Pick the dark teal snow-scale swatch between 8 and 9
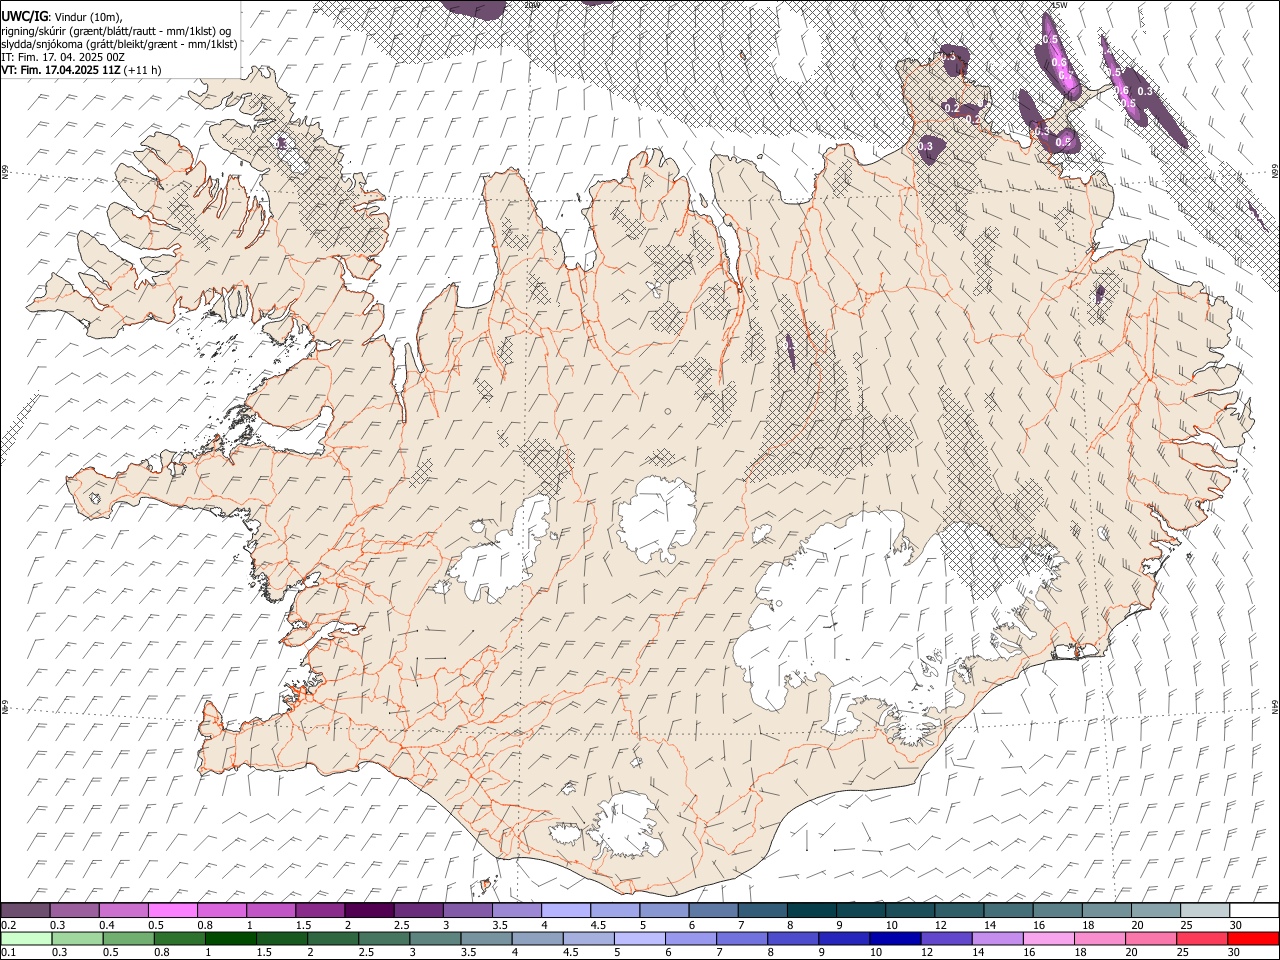 click(x=811, y=910)
